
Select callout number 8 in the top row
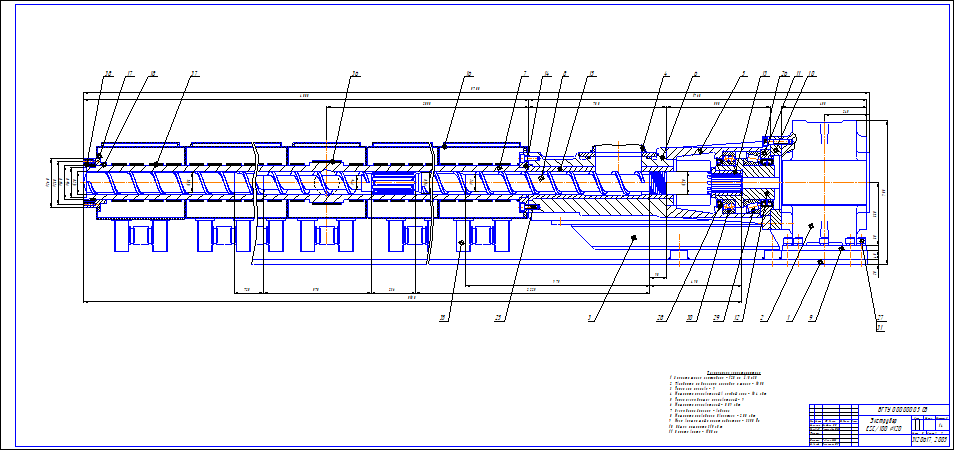click(565, 74)
